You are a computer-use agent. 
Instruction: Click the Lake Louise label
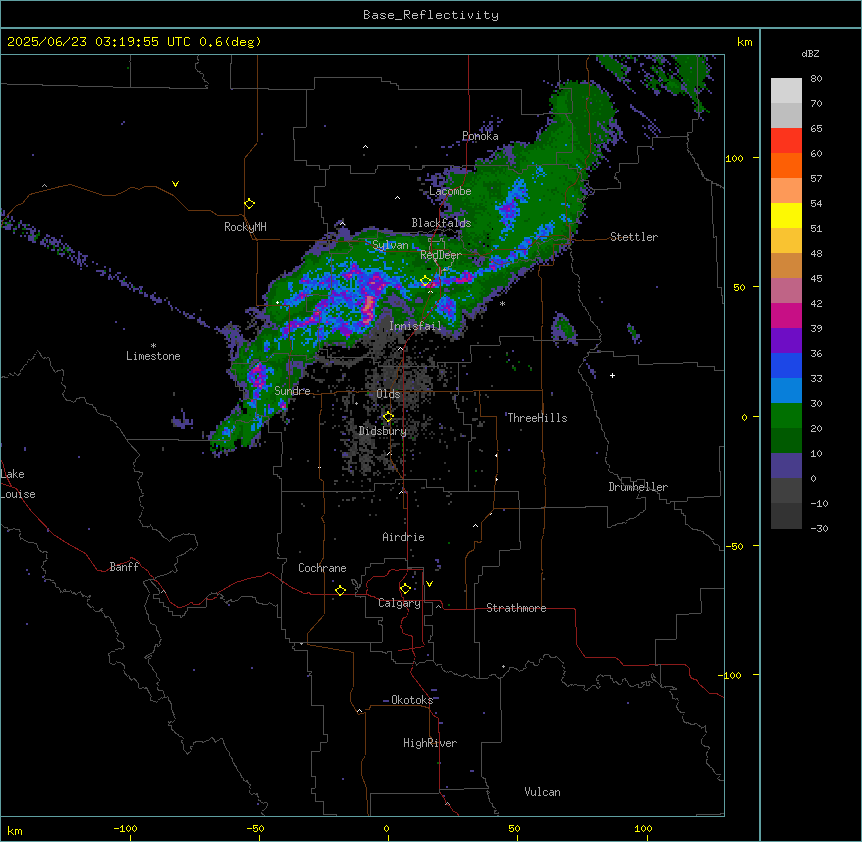pyautogui.click(x=18, y=484)
